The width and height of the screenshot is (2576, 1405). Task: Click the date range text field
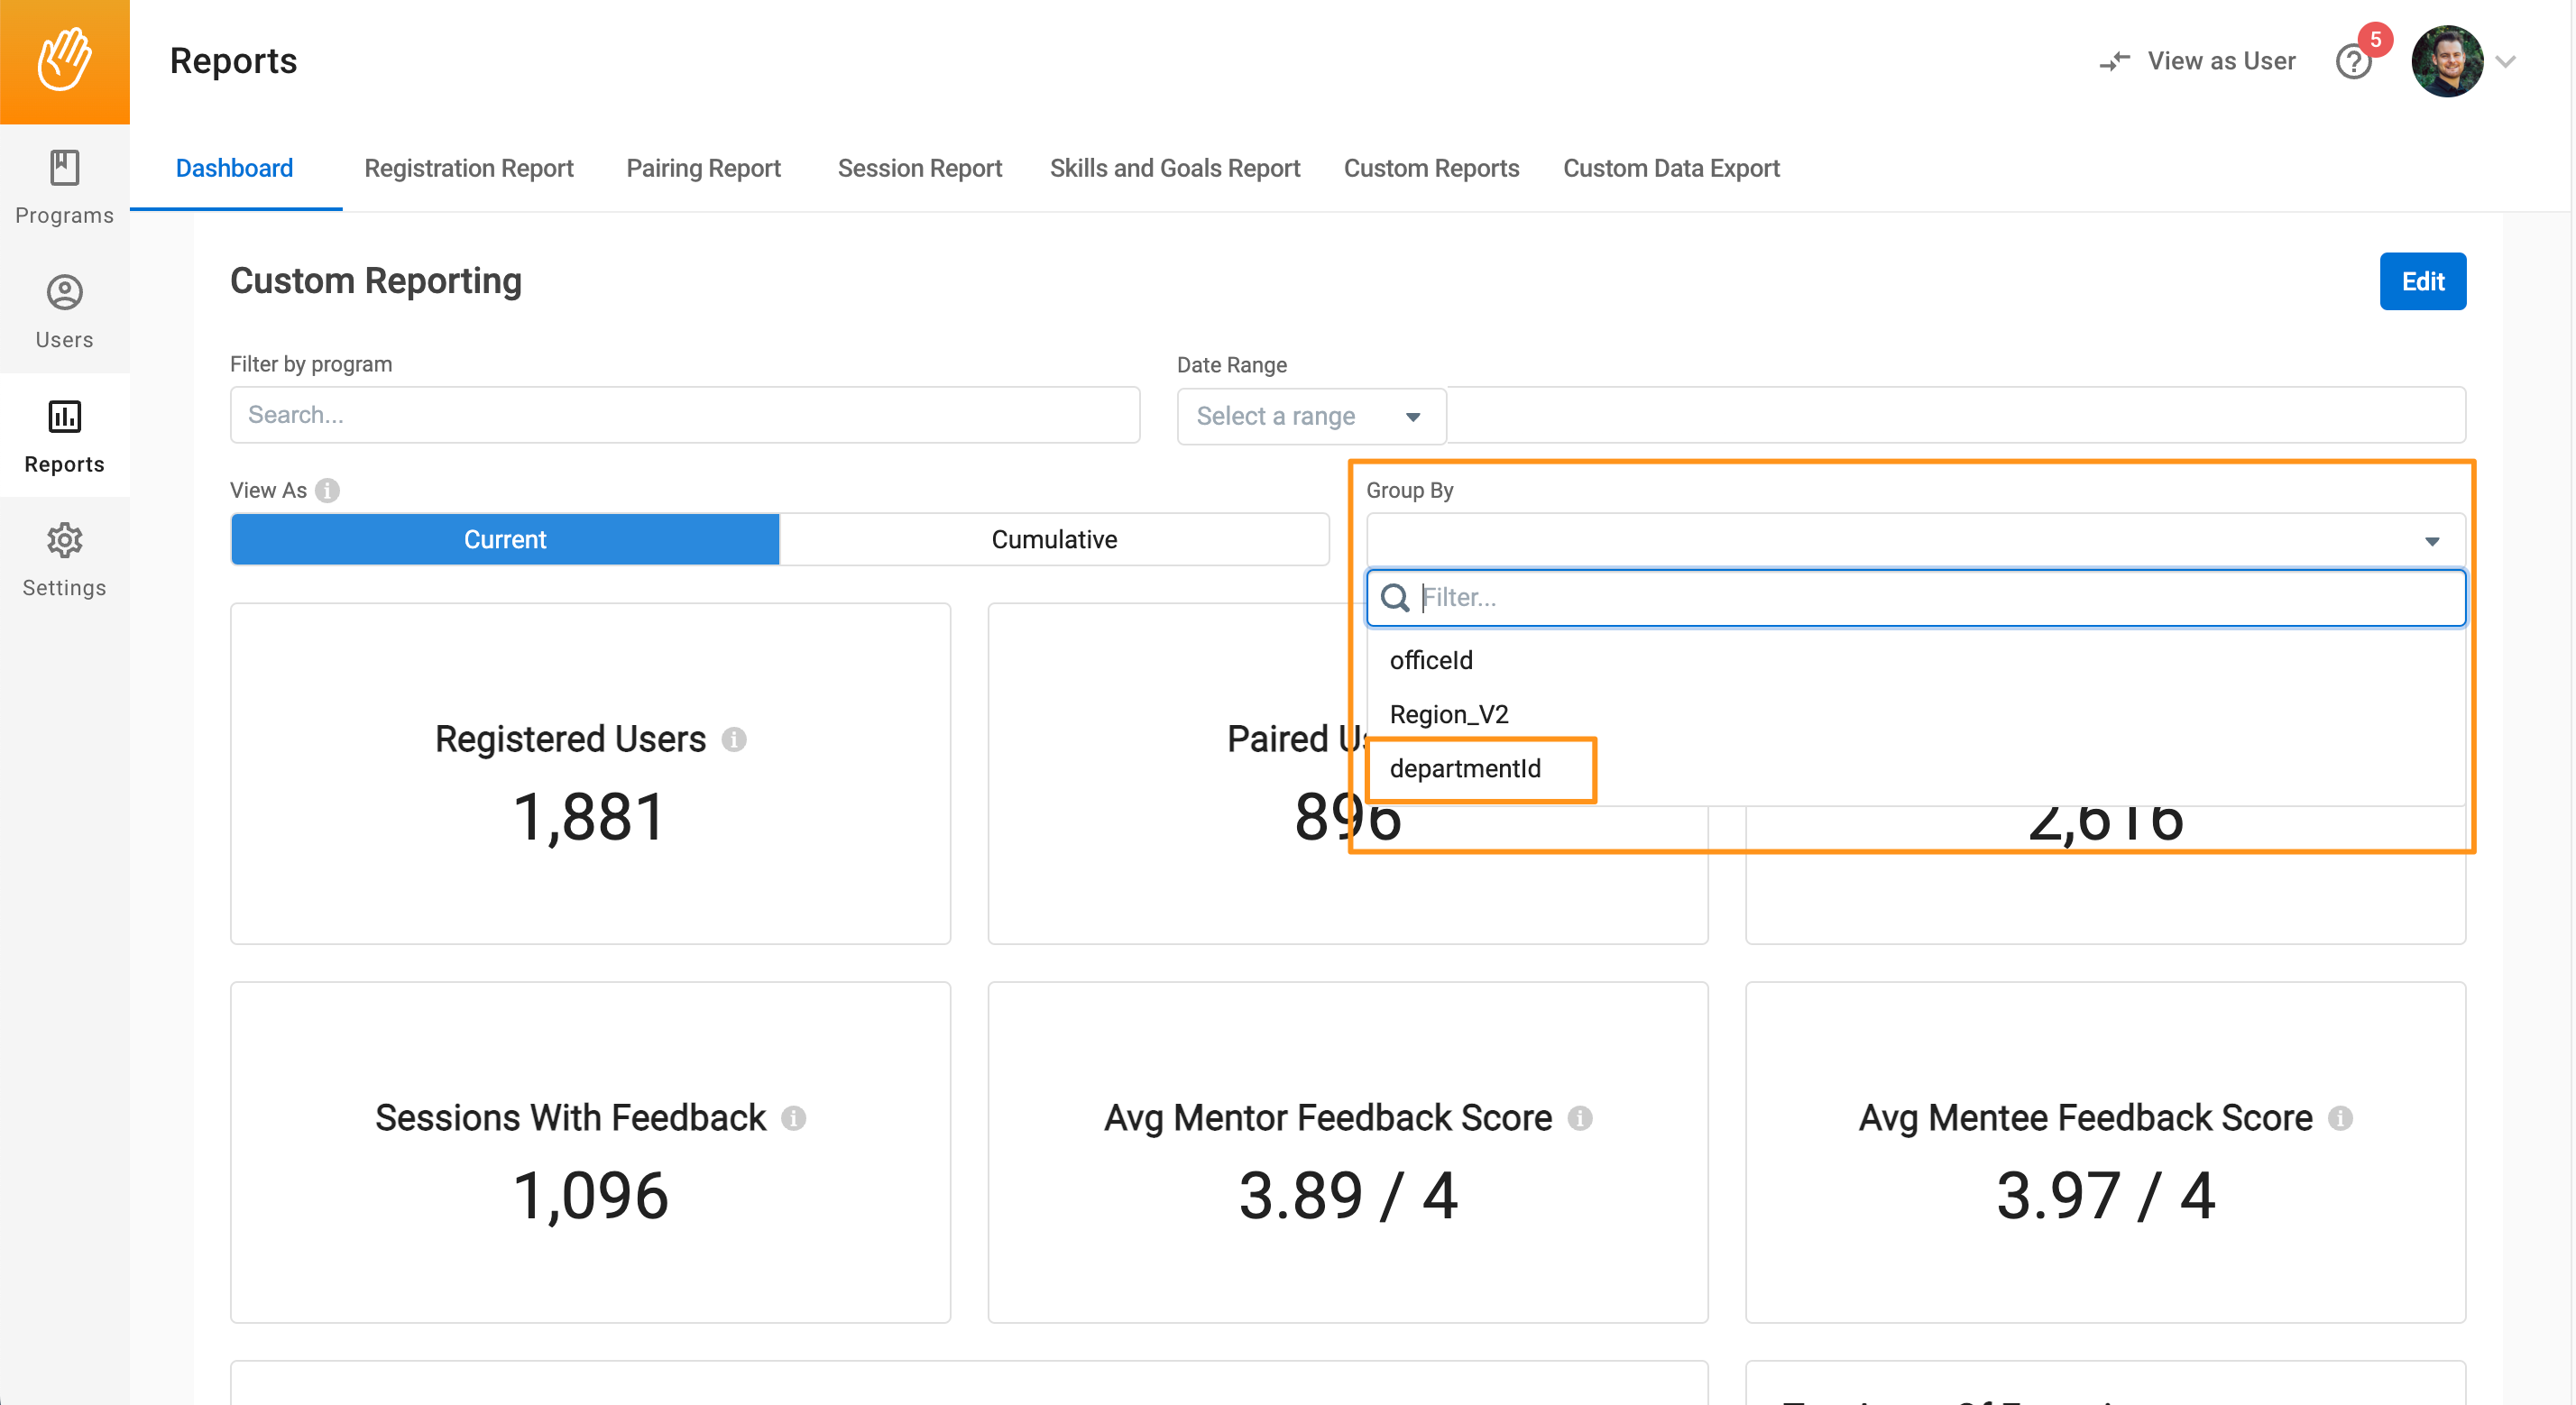pyautogui.click(x=1956, y=415)
